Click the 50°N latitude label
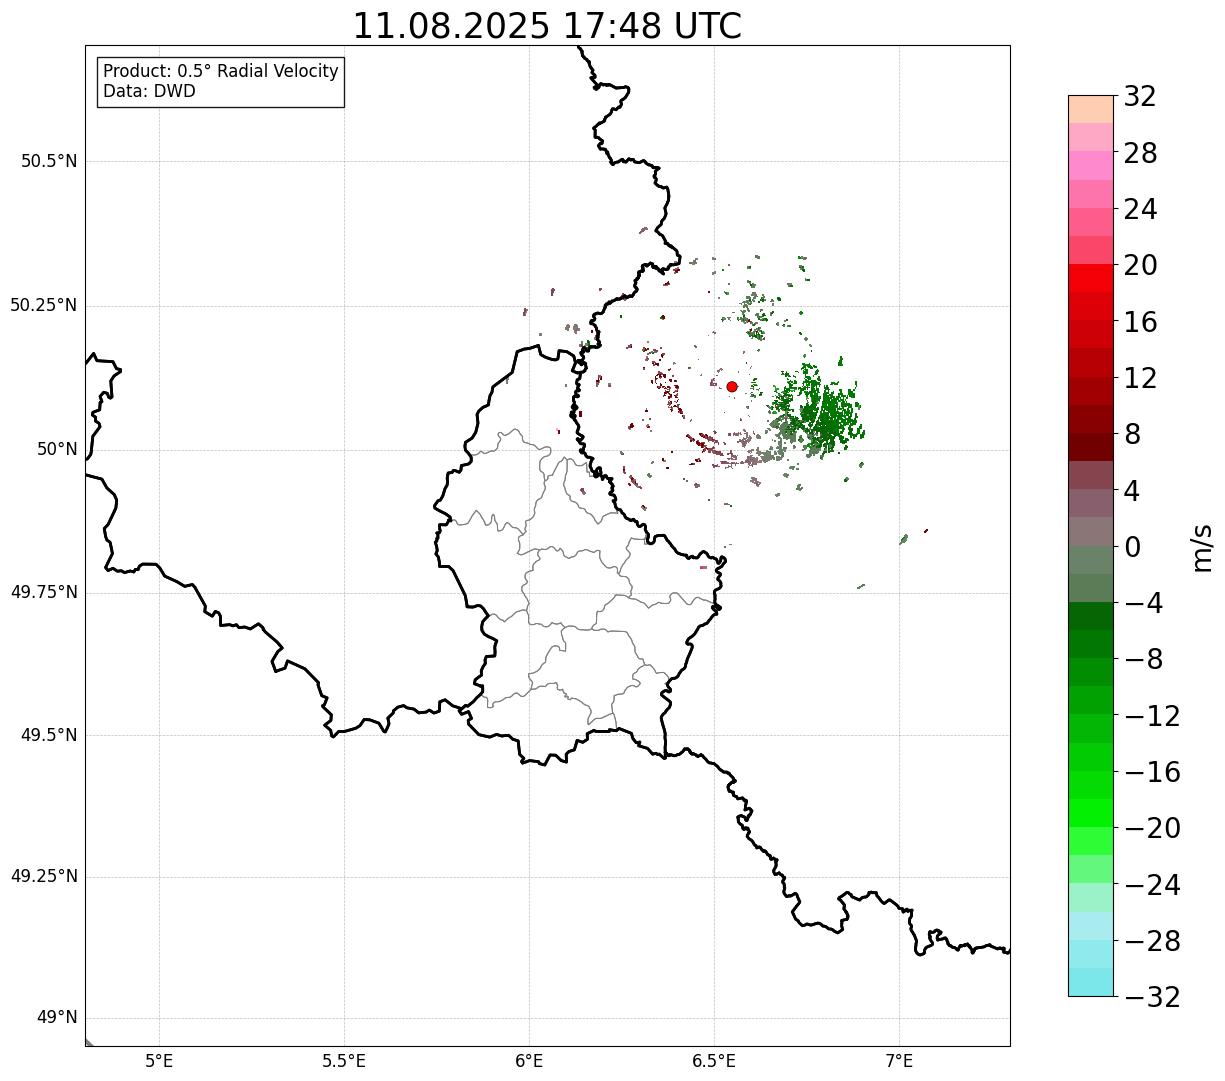Image resolution: width=1225 pixels, height=1081 pixels. [57, 449]
